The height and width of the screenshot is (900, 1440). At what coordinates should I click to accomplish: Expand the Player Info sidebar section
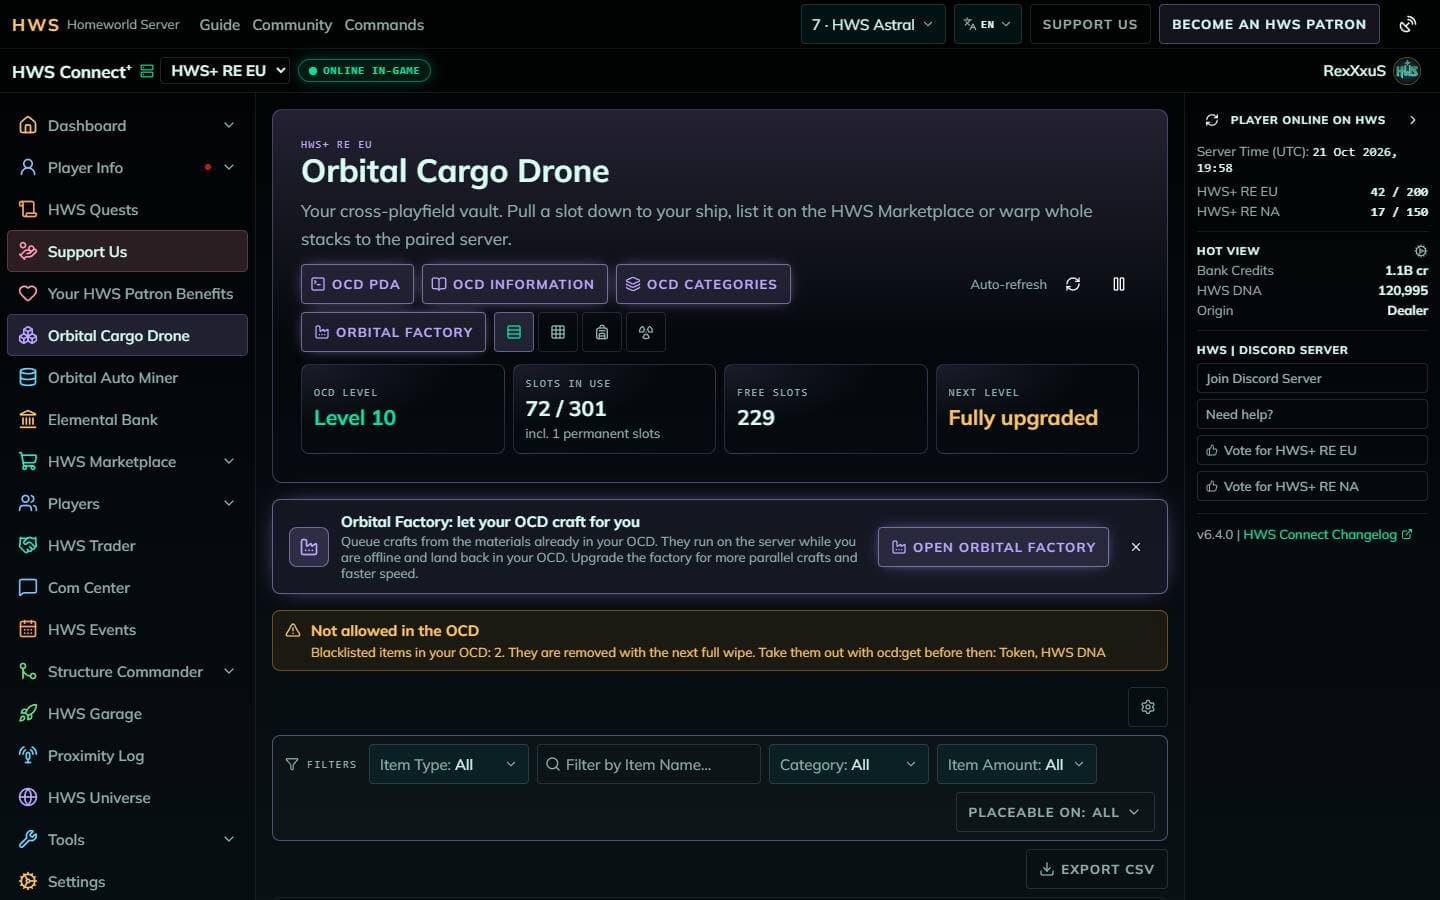pos(127,168)
